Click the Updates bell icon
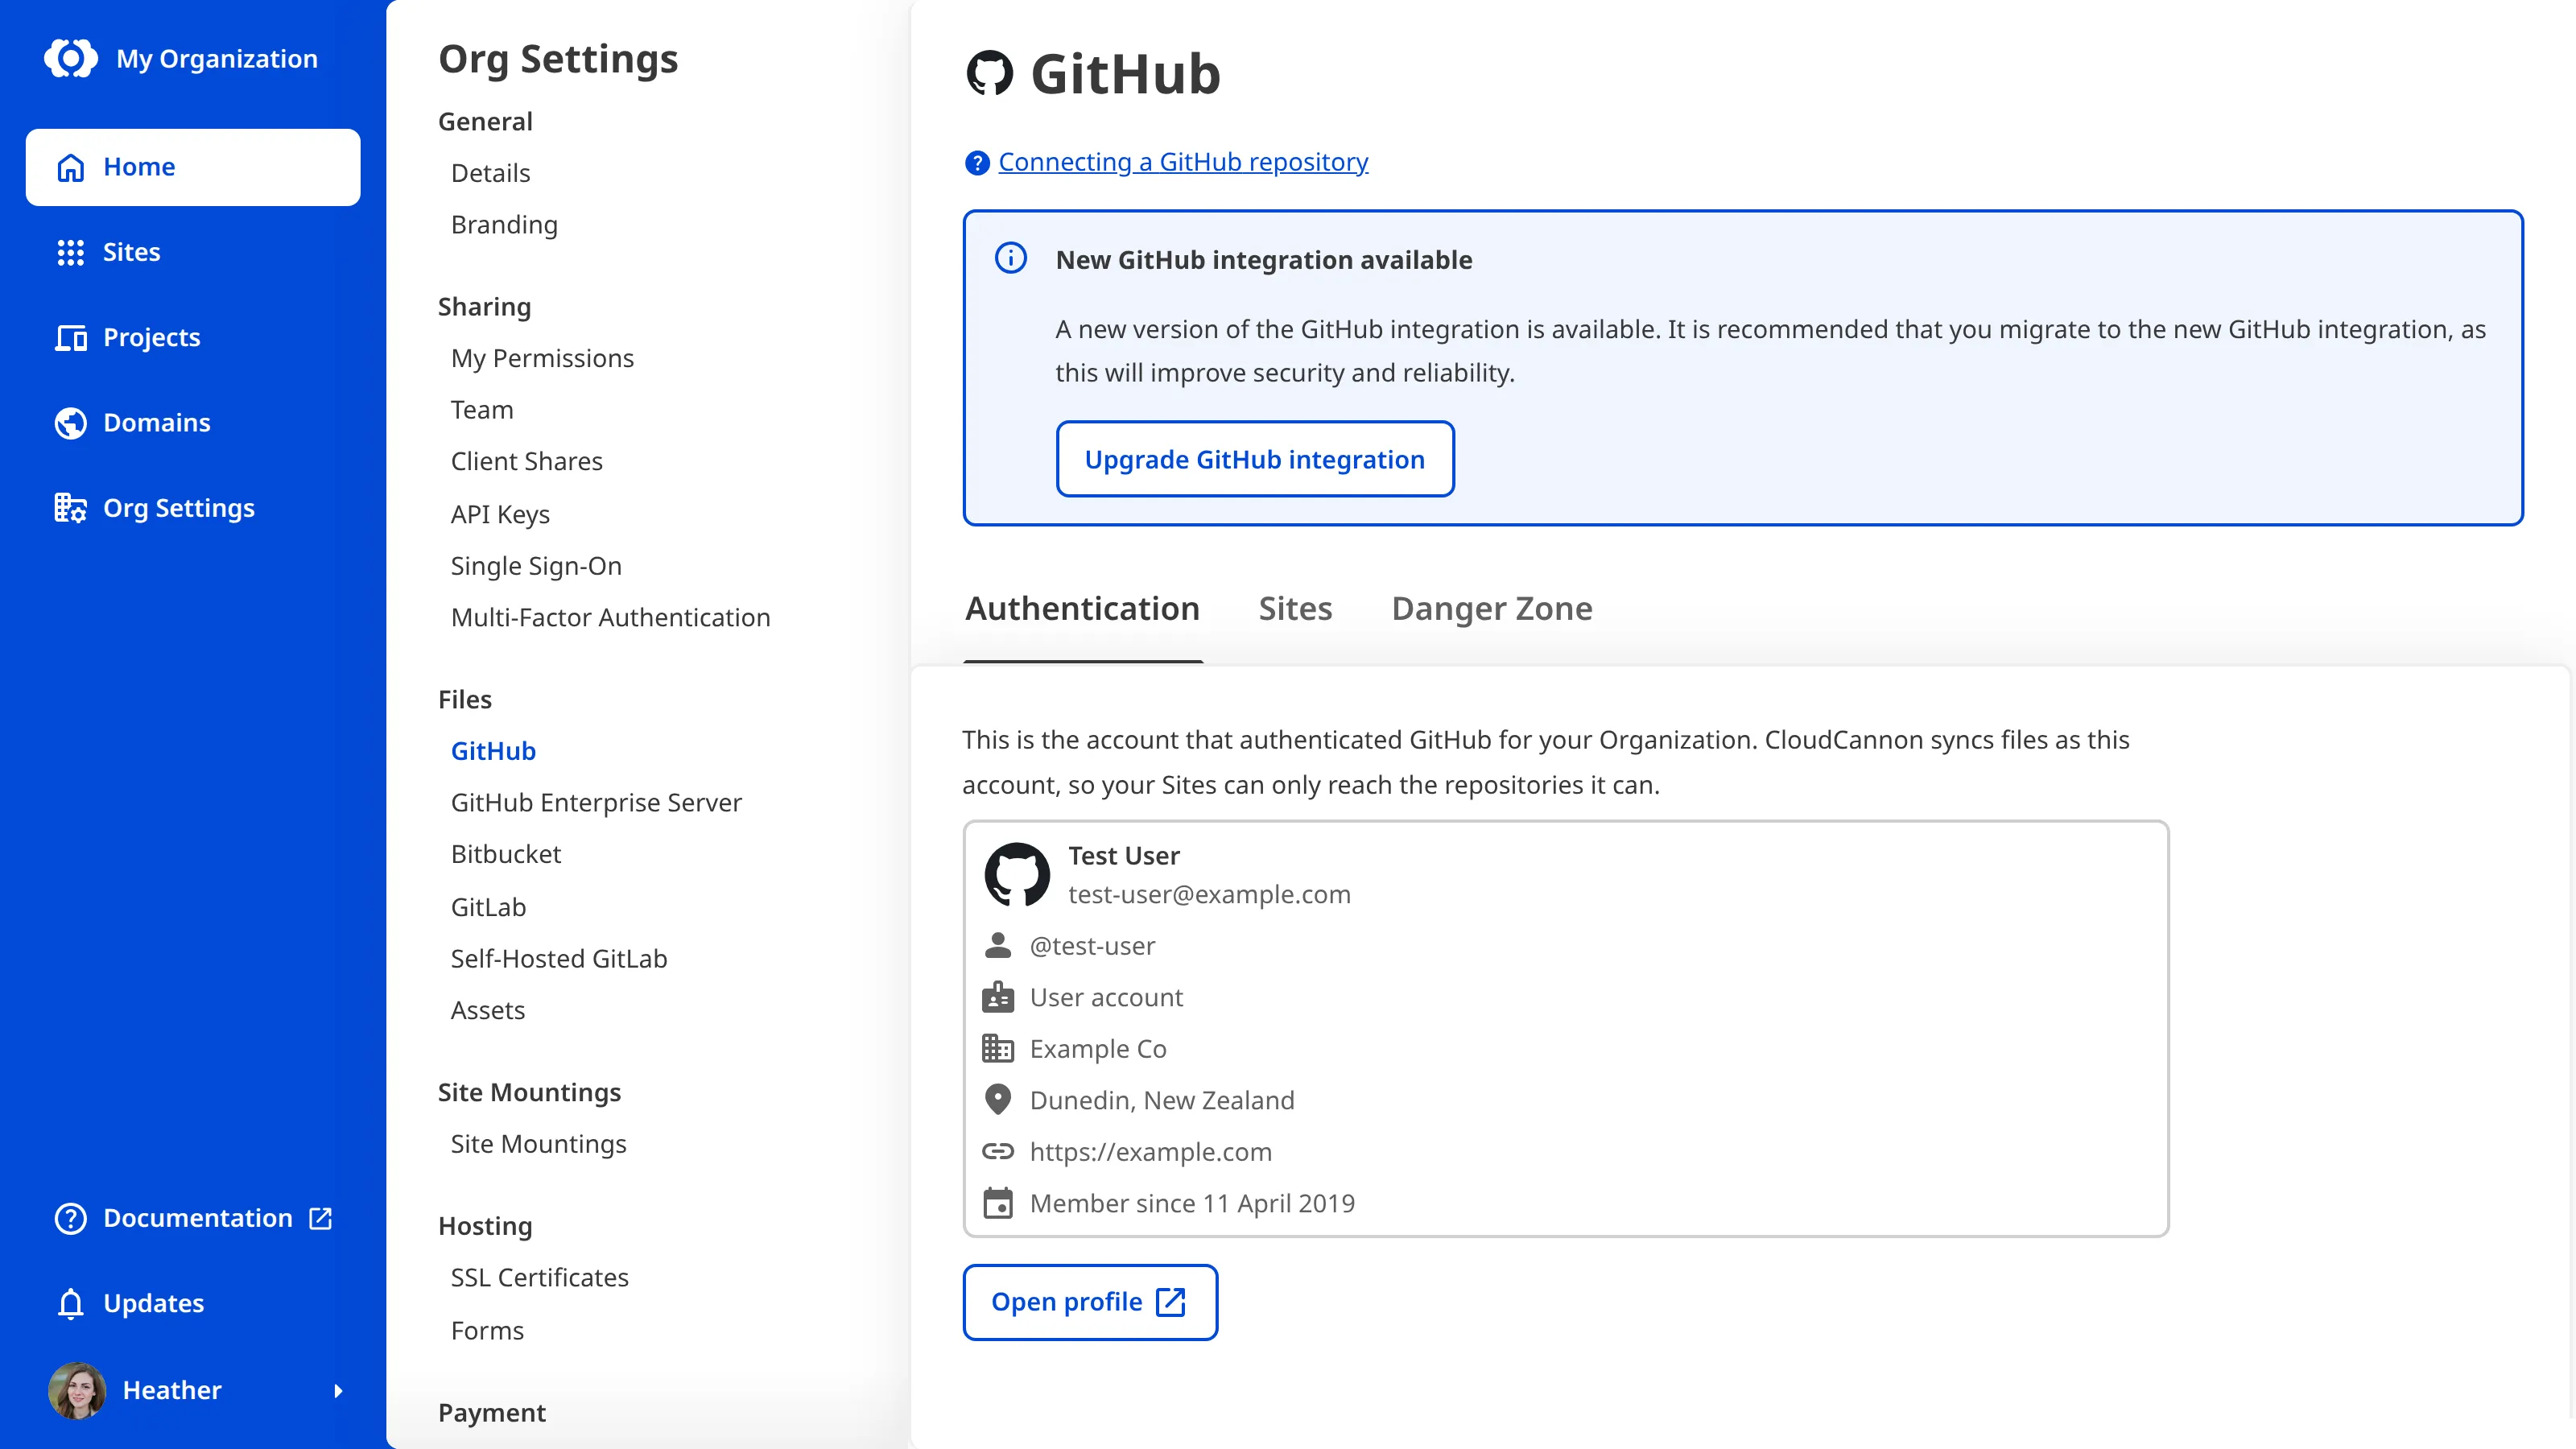The image size is (2576, 1449). coord(70,1303)
